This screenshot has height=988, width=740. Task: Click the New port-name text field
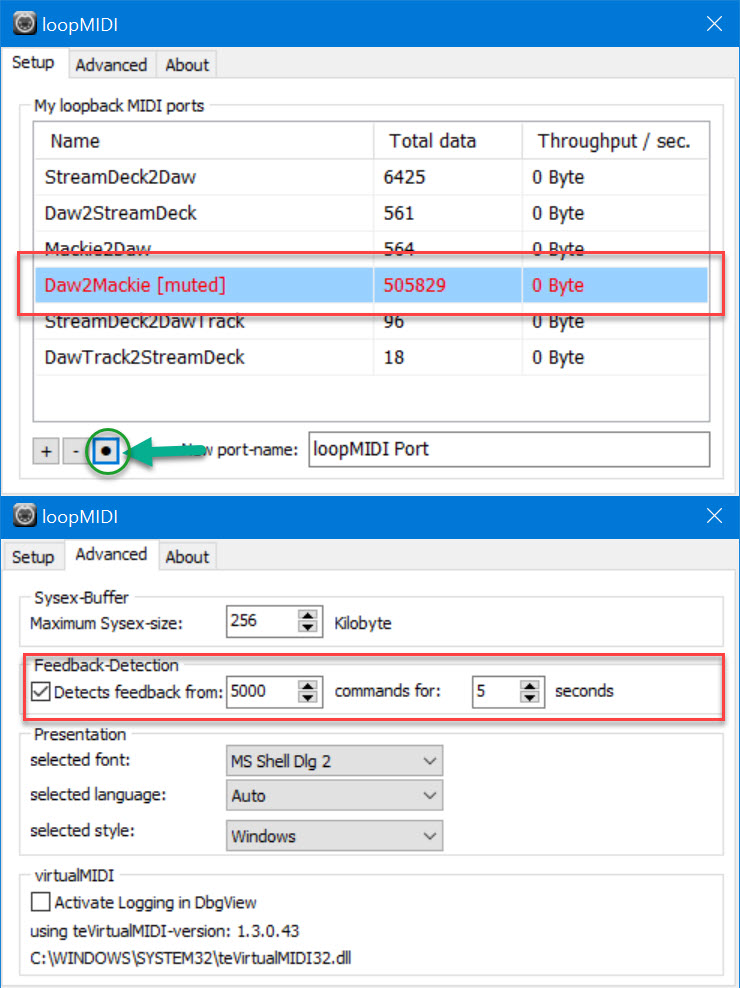(x=509, y=450)
